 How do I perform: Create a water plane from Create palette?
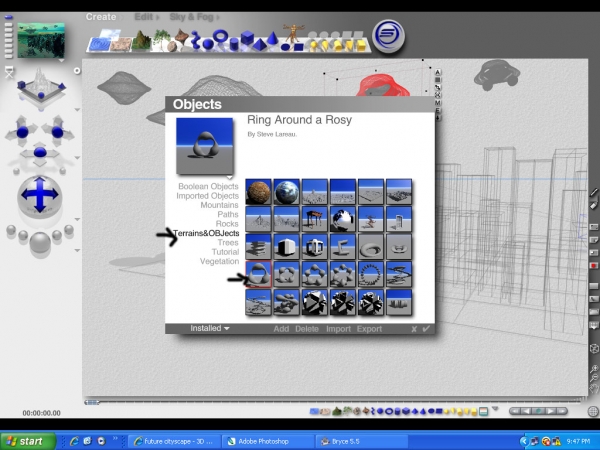[x=99, y=45]
